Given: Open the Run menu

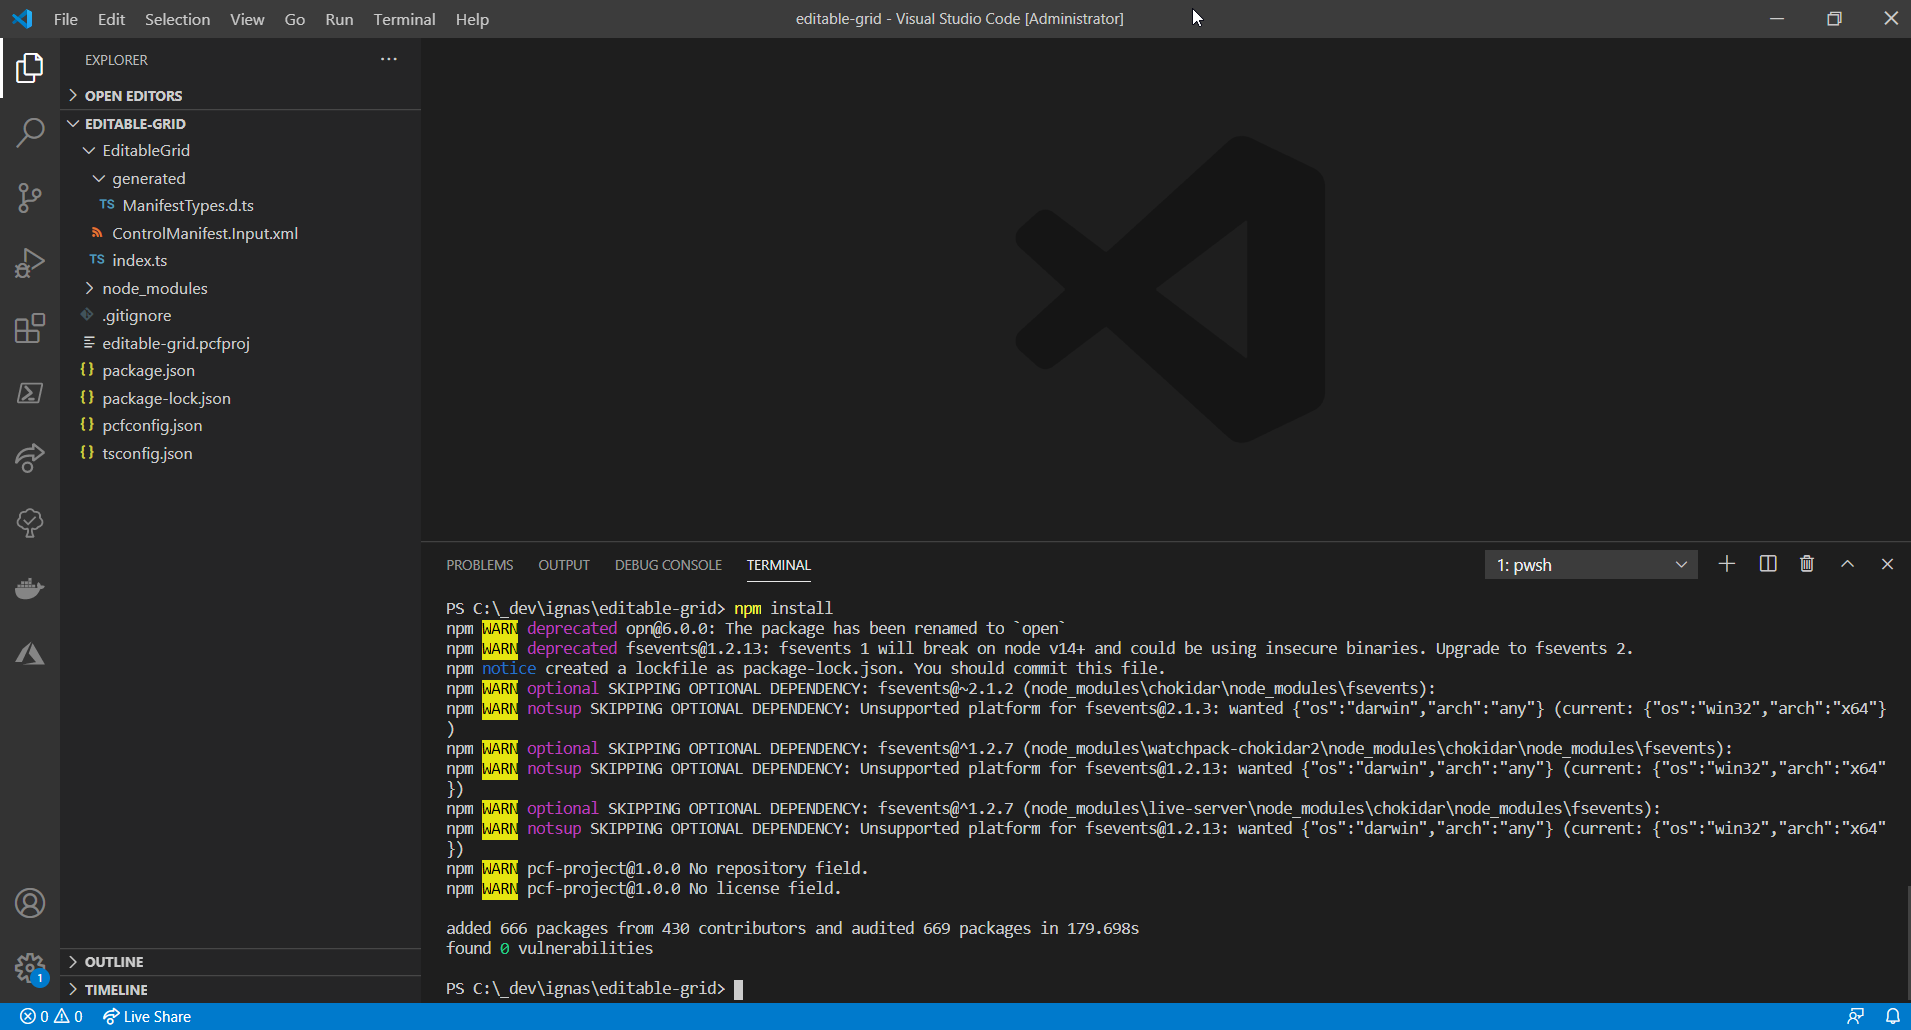Looking at the screenshot, I should tap(339, 19).
